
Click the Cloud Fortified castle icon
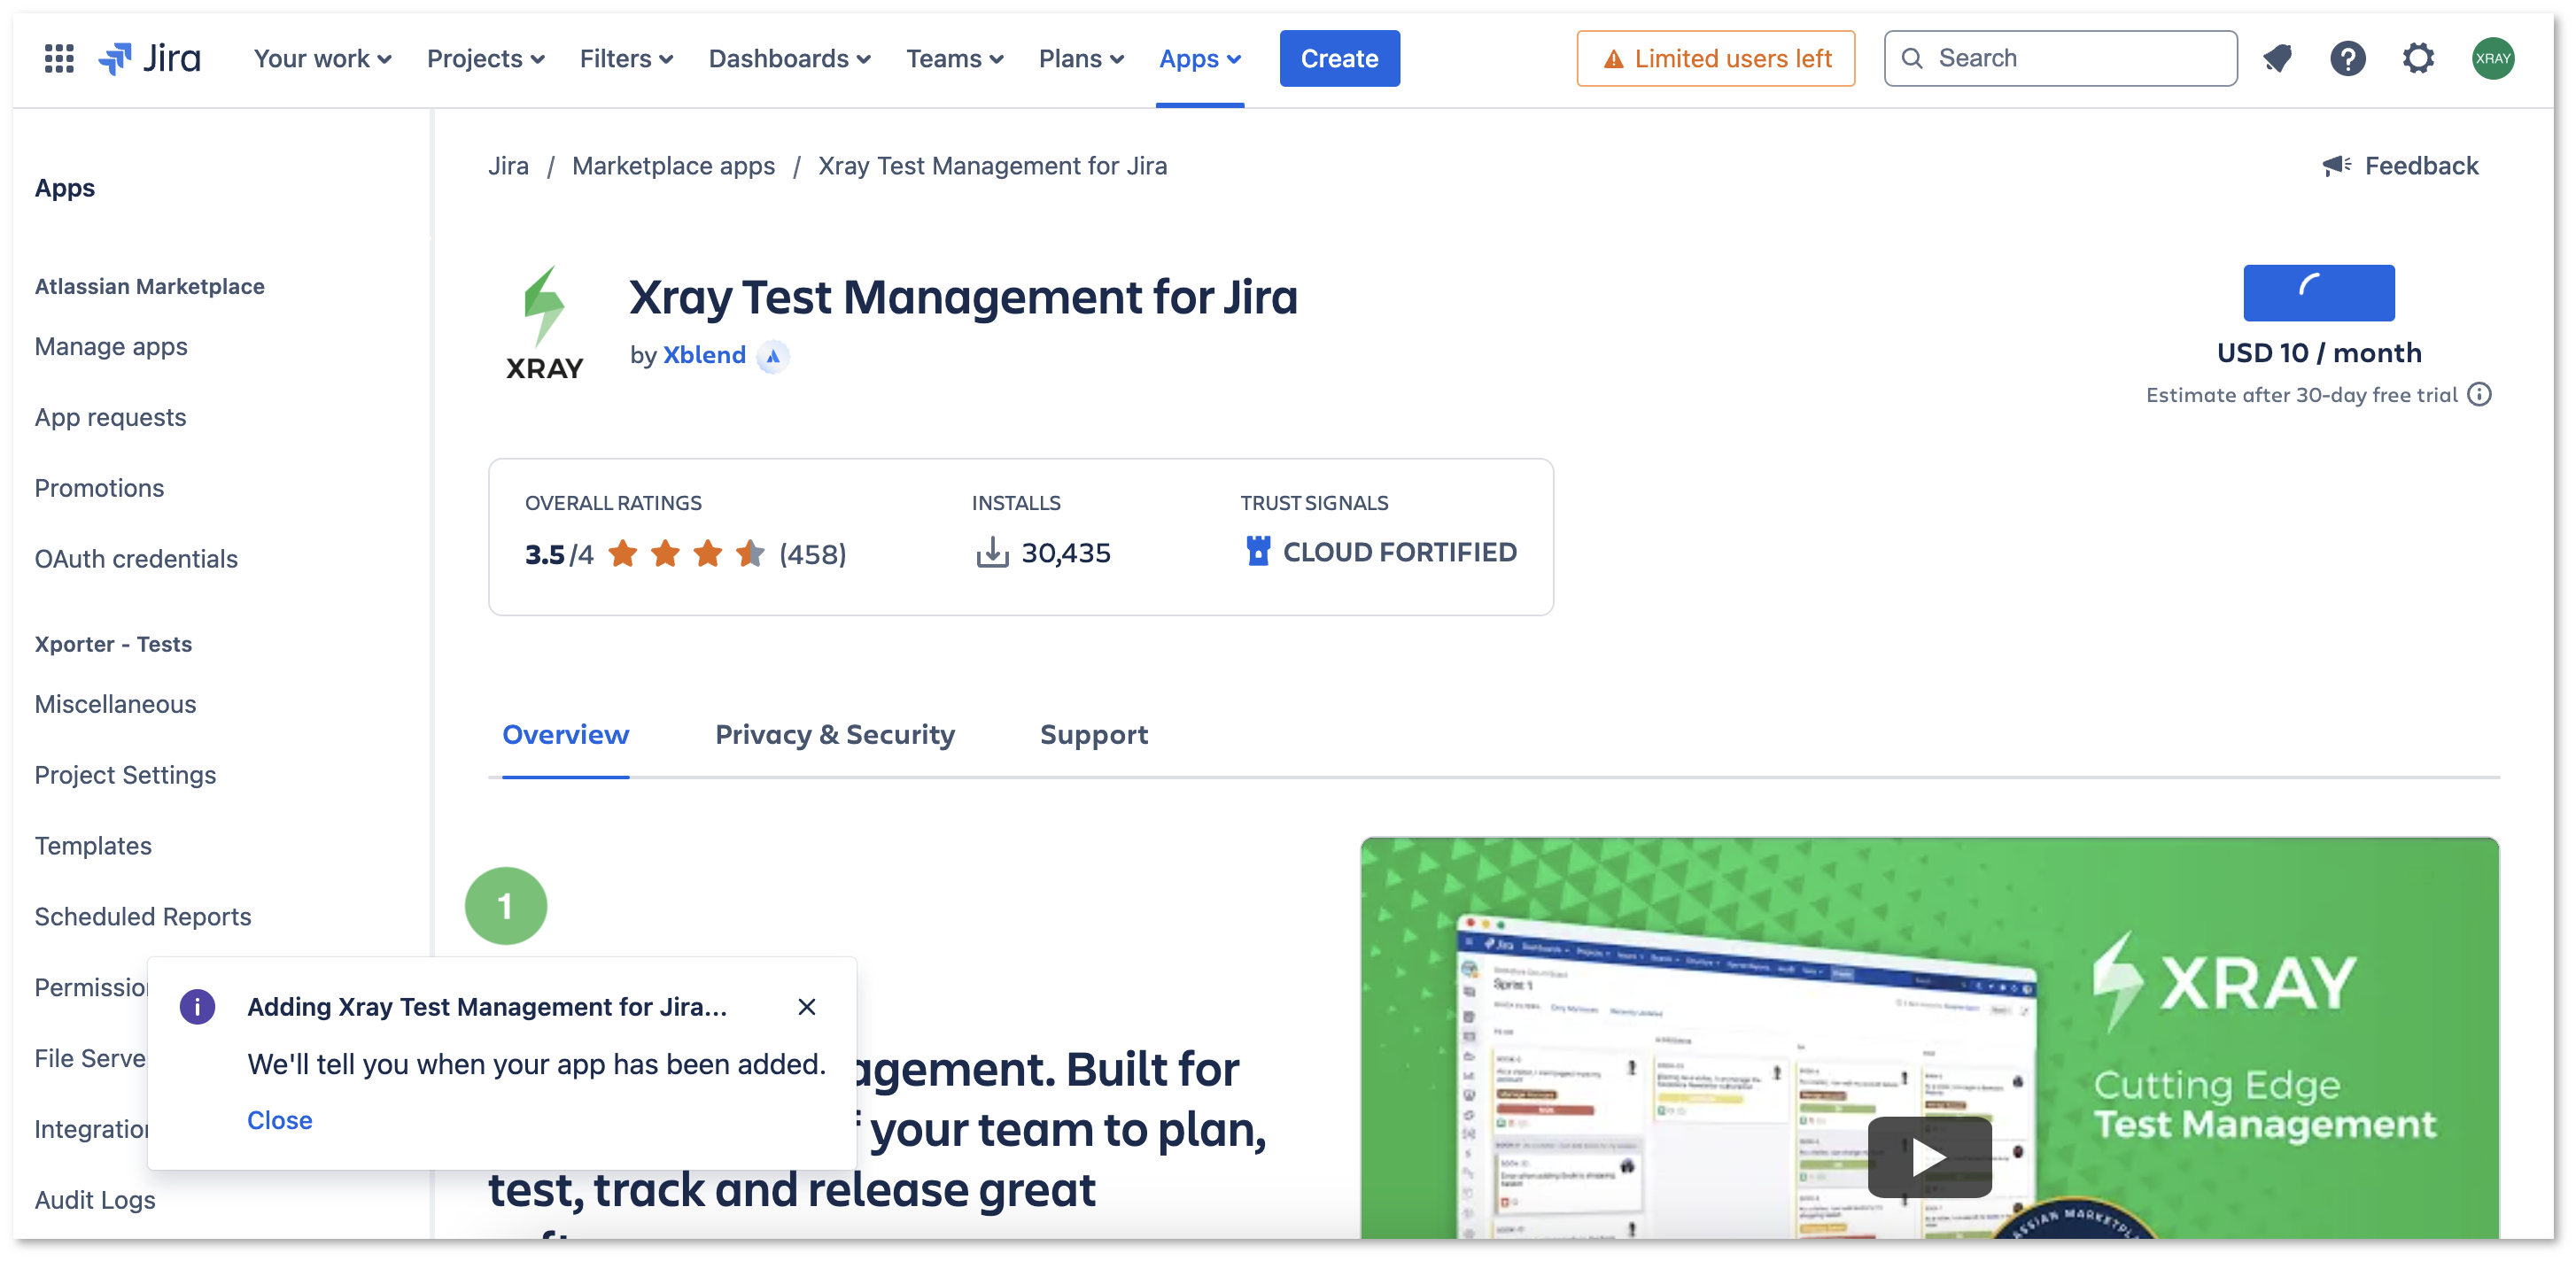(1258, 550)
